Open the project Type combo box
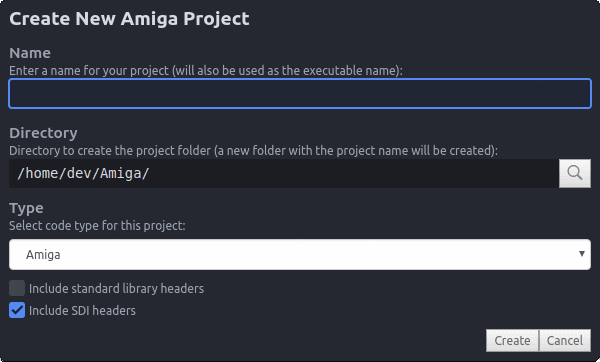The width and height of the screenshot is (600, 362). click(300, 254)
